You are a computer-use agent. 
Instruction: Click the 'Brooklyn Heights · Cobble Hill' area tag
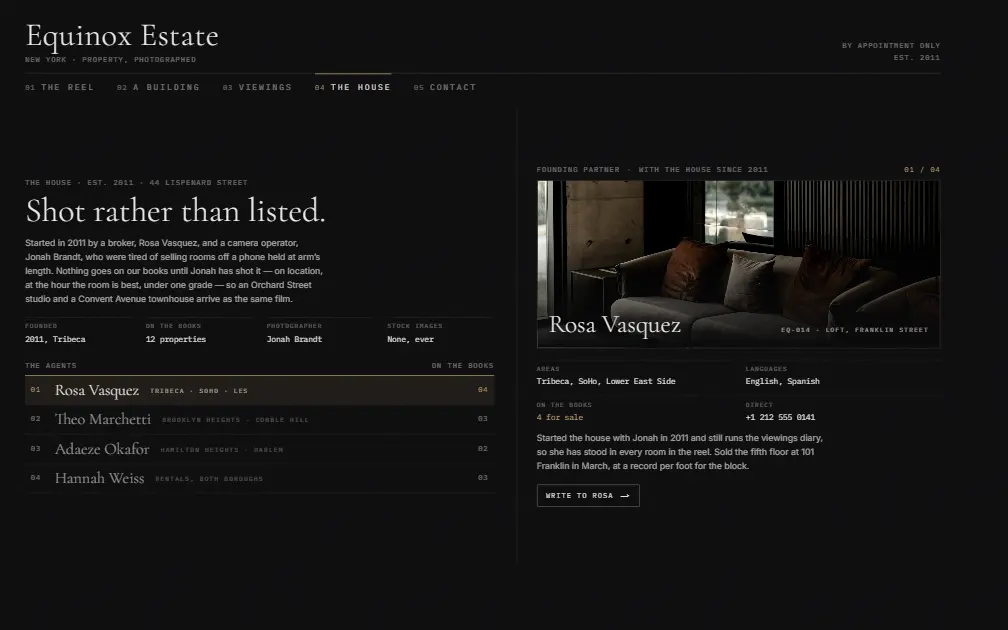pos(235,420)
